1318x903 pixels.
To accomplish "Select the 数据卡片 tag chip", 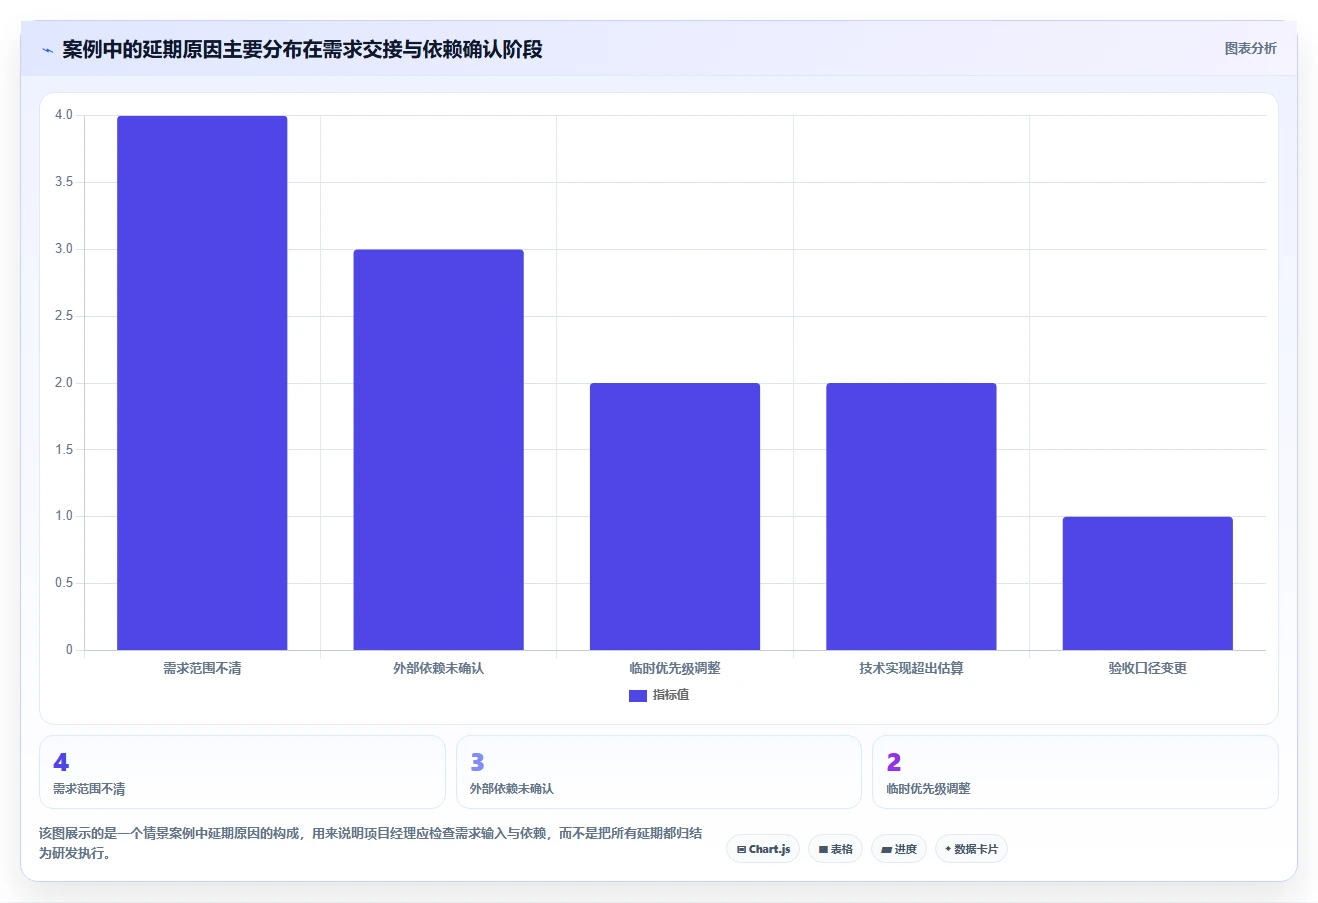I will pos(971,849).
